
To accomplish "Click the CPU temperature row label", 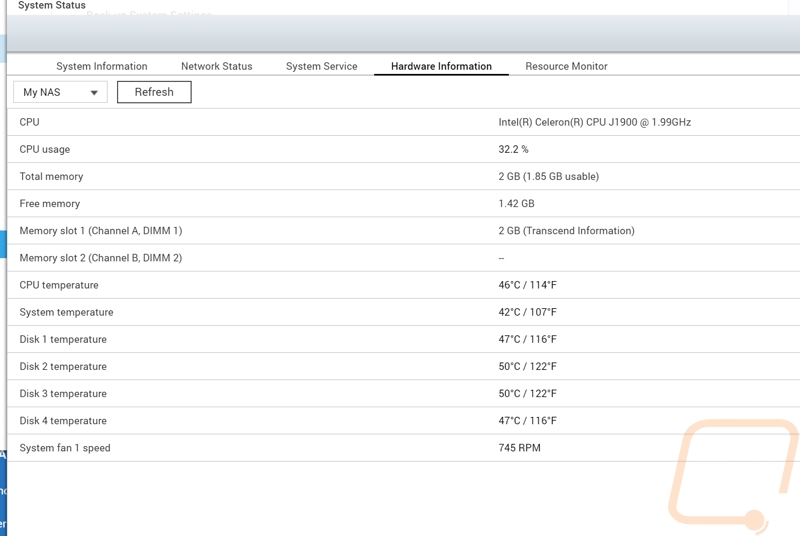I will 59,285.
